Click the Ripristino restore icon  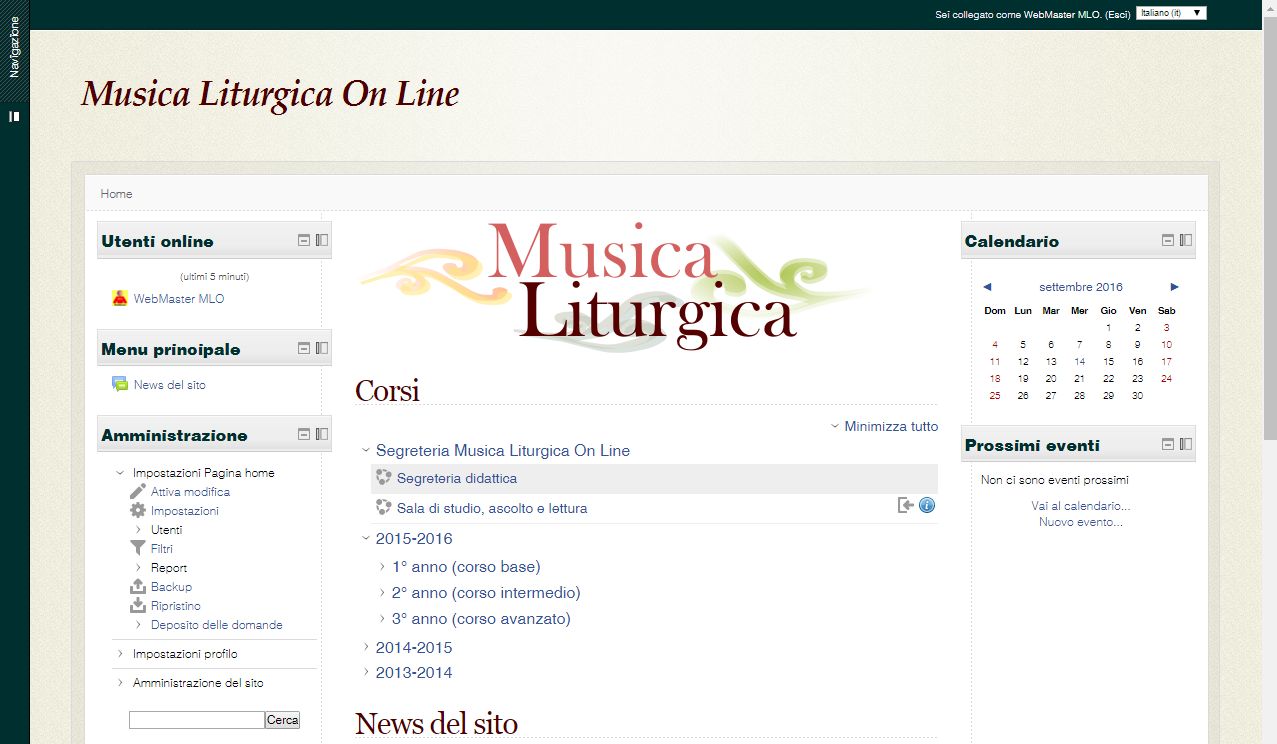pyautogui.click(x=138, y=606)
